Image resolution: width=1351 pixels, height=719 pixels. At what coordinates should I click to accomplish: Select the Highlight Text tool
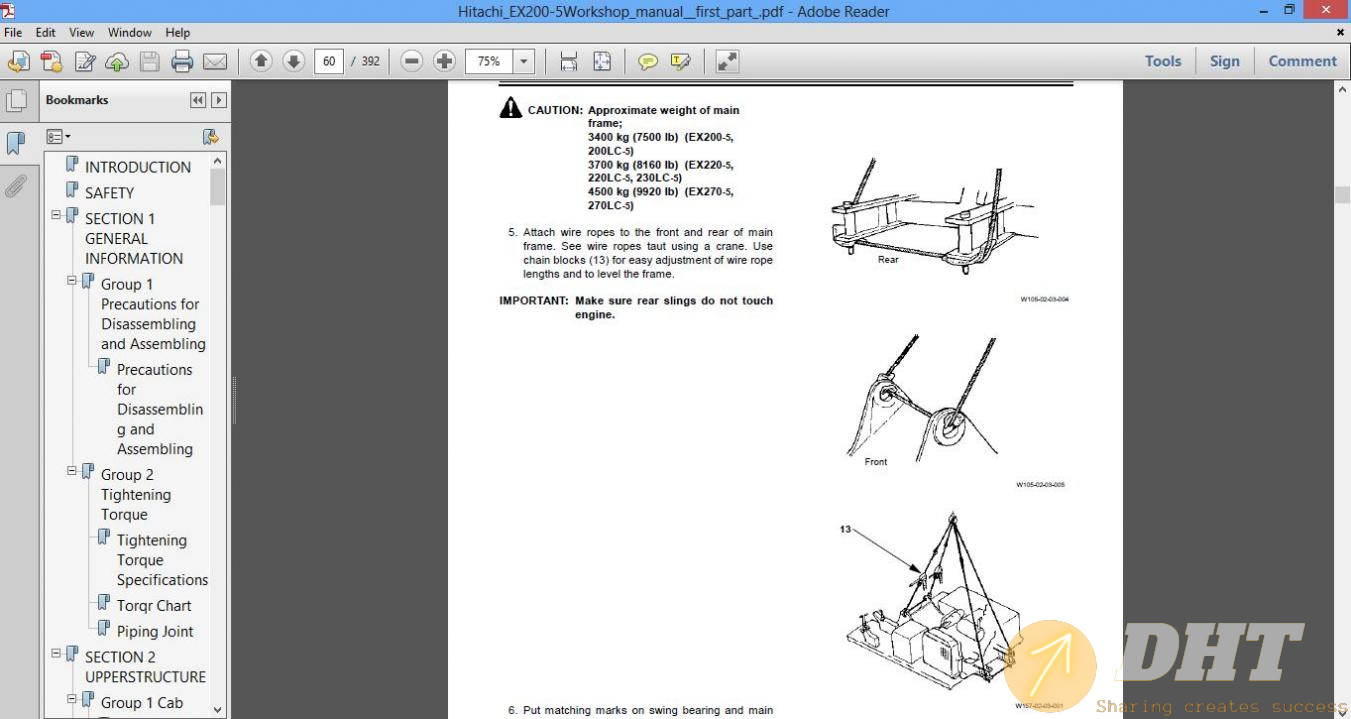tap(681, 62)
